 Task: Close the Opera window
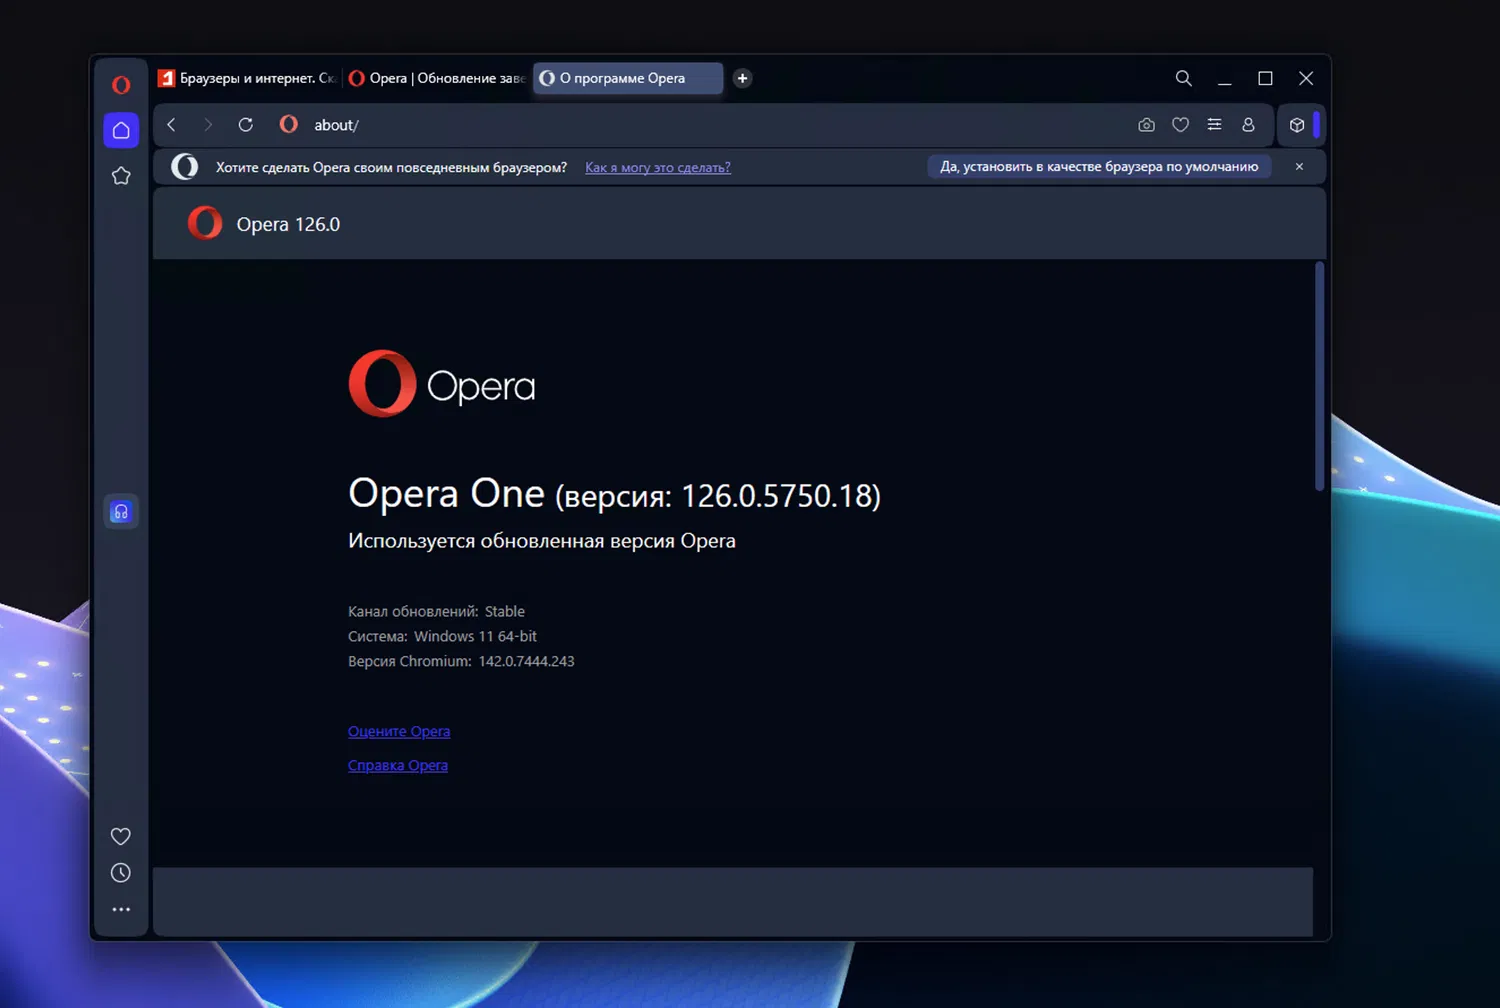[x=1306, y=78]
